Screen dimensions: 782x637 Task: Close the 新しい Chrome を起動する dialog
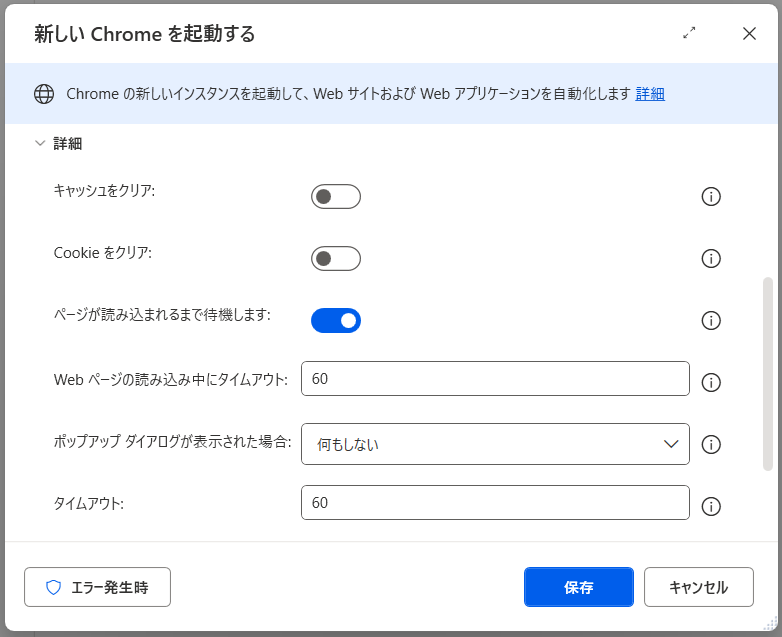[749, 33]
